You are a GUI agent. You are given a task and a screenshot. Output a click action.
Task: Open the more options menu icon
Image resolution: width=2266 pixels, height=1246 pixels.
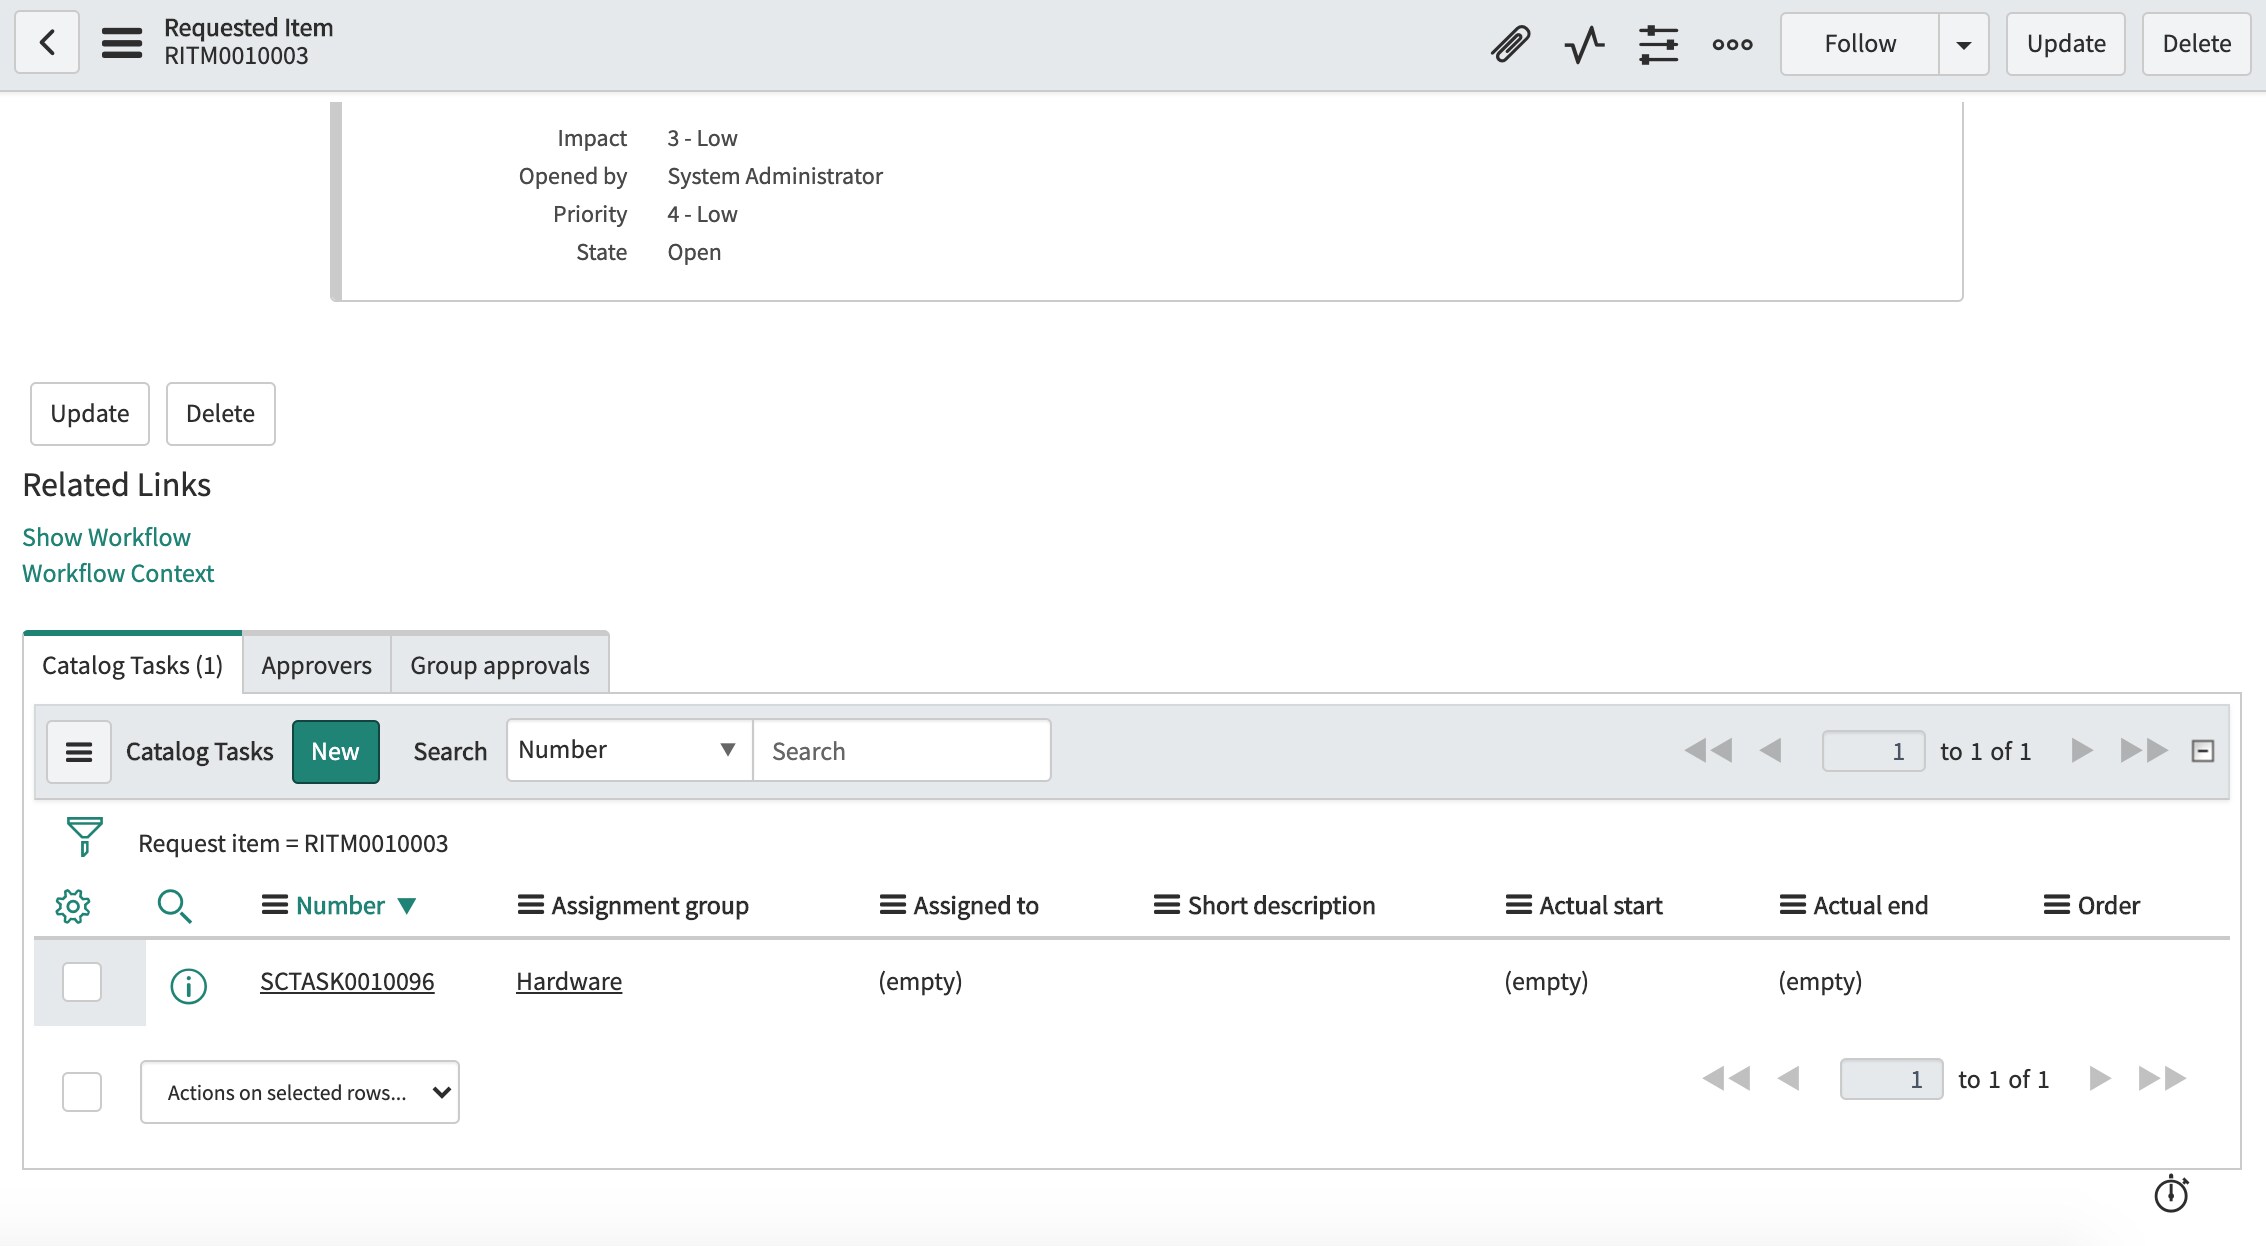[x=1731, y=43]
